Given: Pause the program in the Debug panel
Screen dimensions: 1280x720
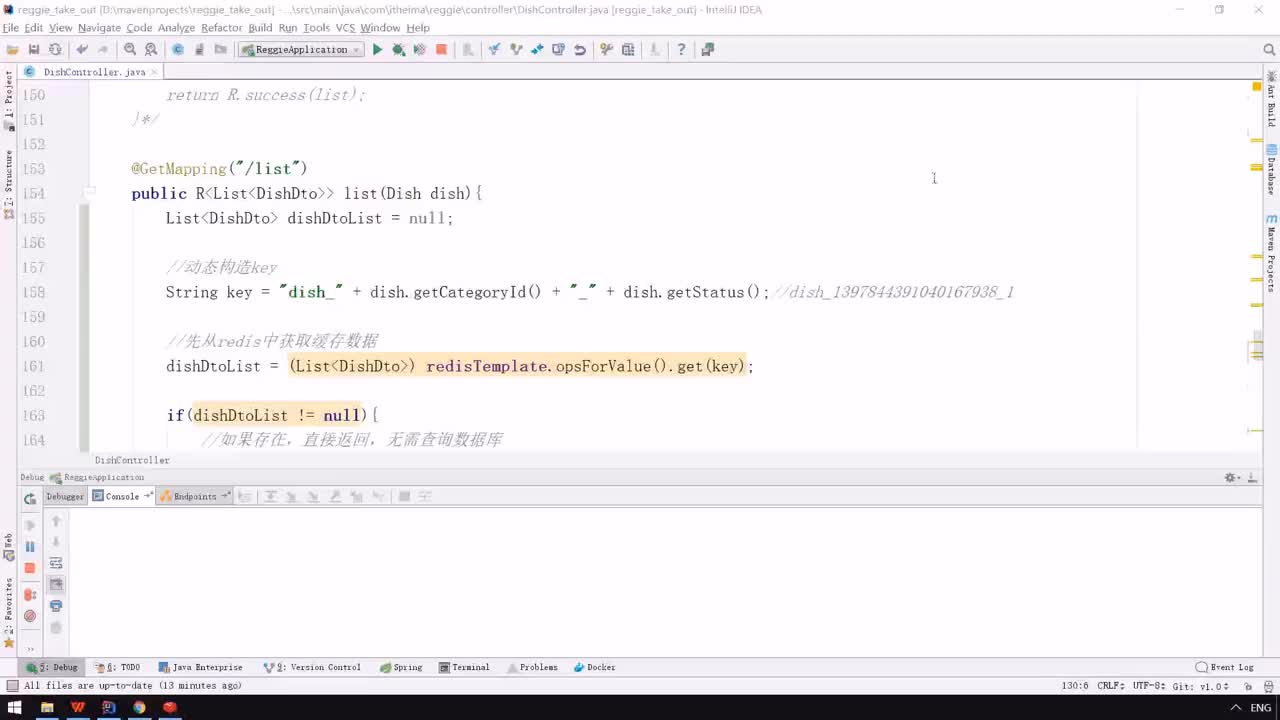Looking at the screenshot, I should (30, 546).
